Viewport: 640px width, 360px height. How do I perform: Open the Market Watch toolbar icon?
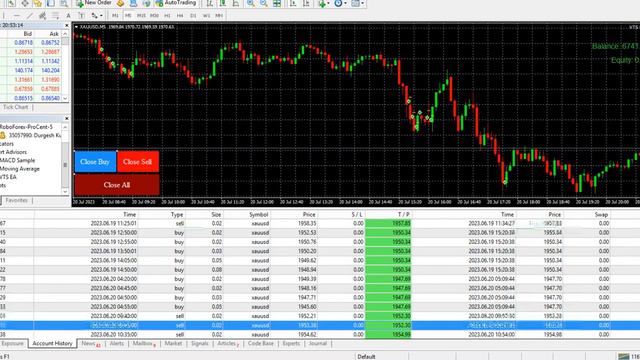(x=11, y=3)
